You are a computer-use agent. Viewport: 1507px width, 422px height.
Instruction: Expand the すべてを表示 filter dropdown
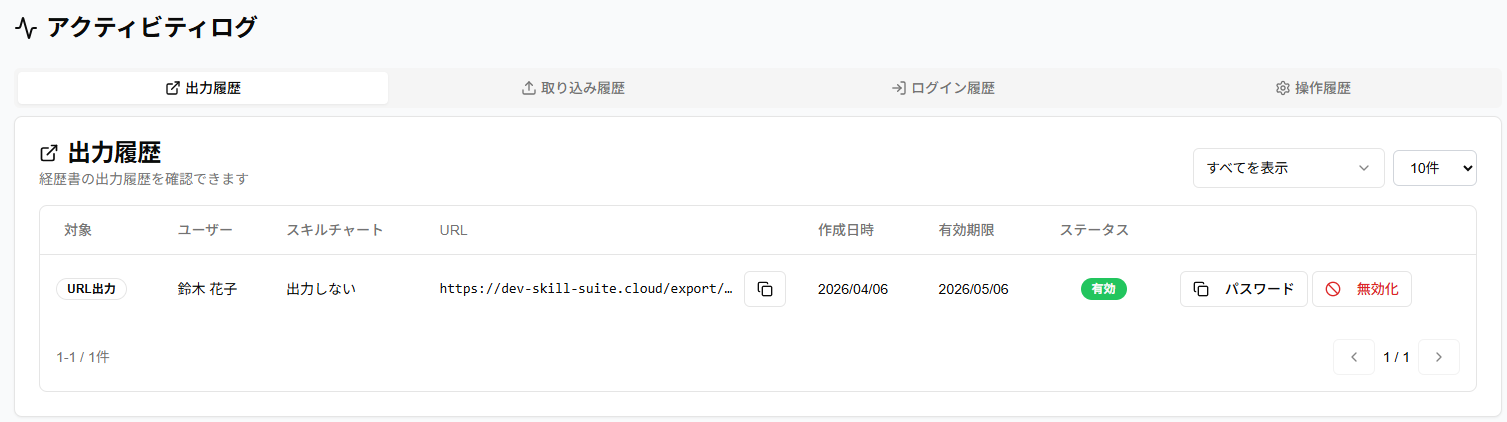1288,168
